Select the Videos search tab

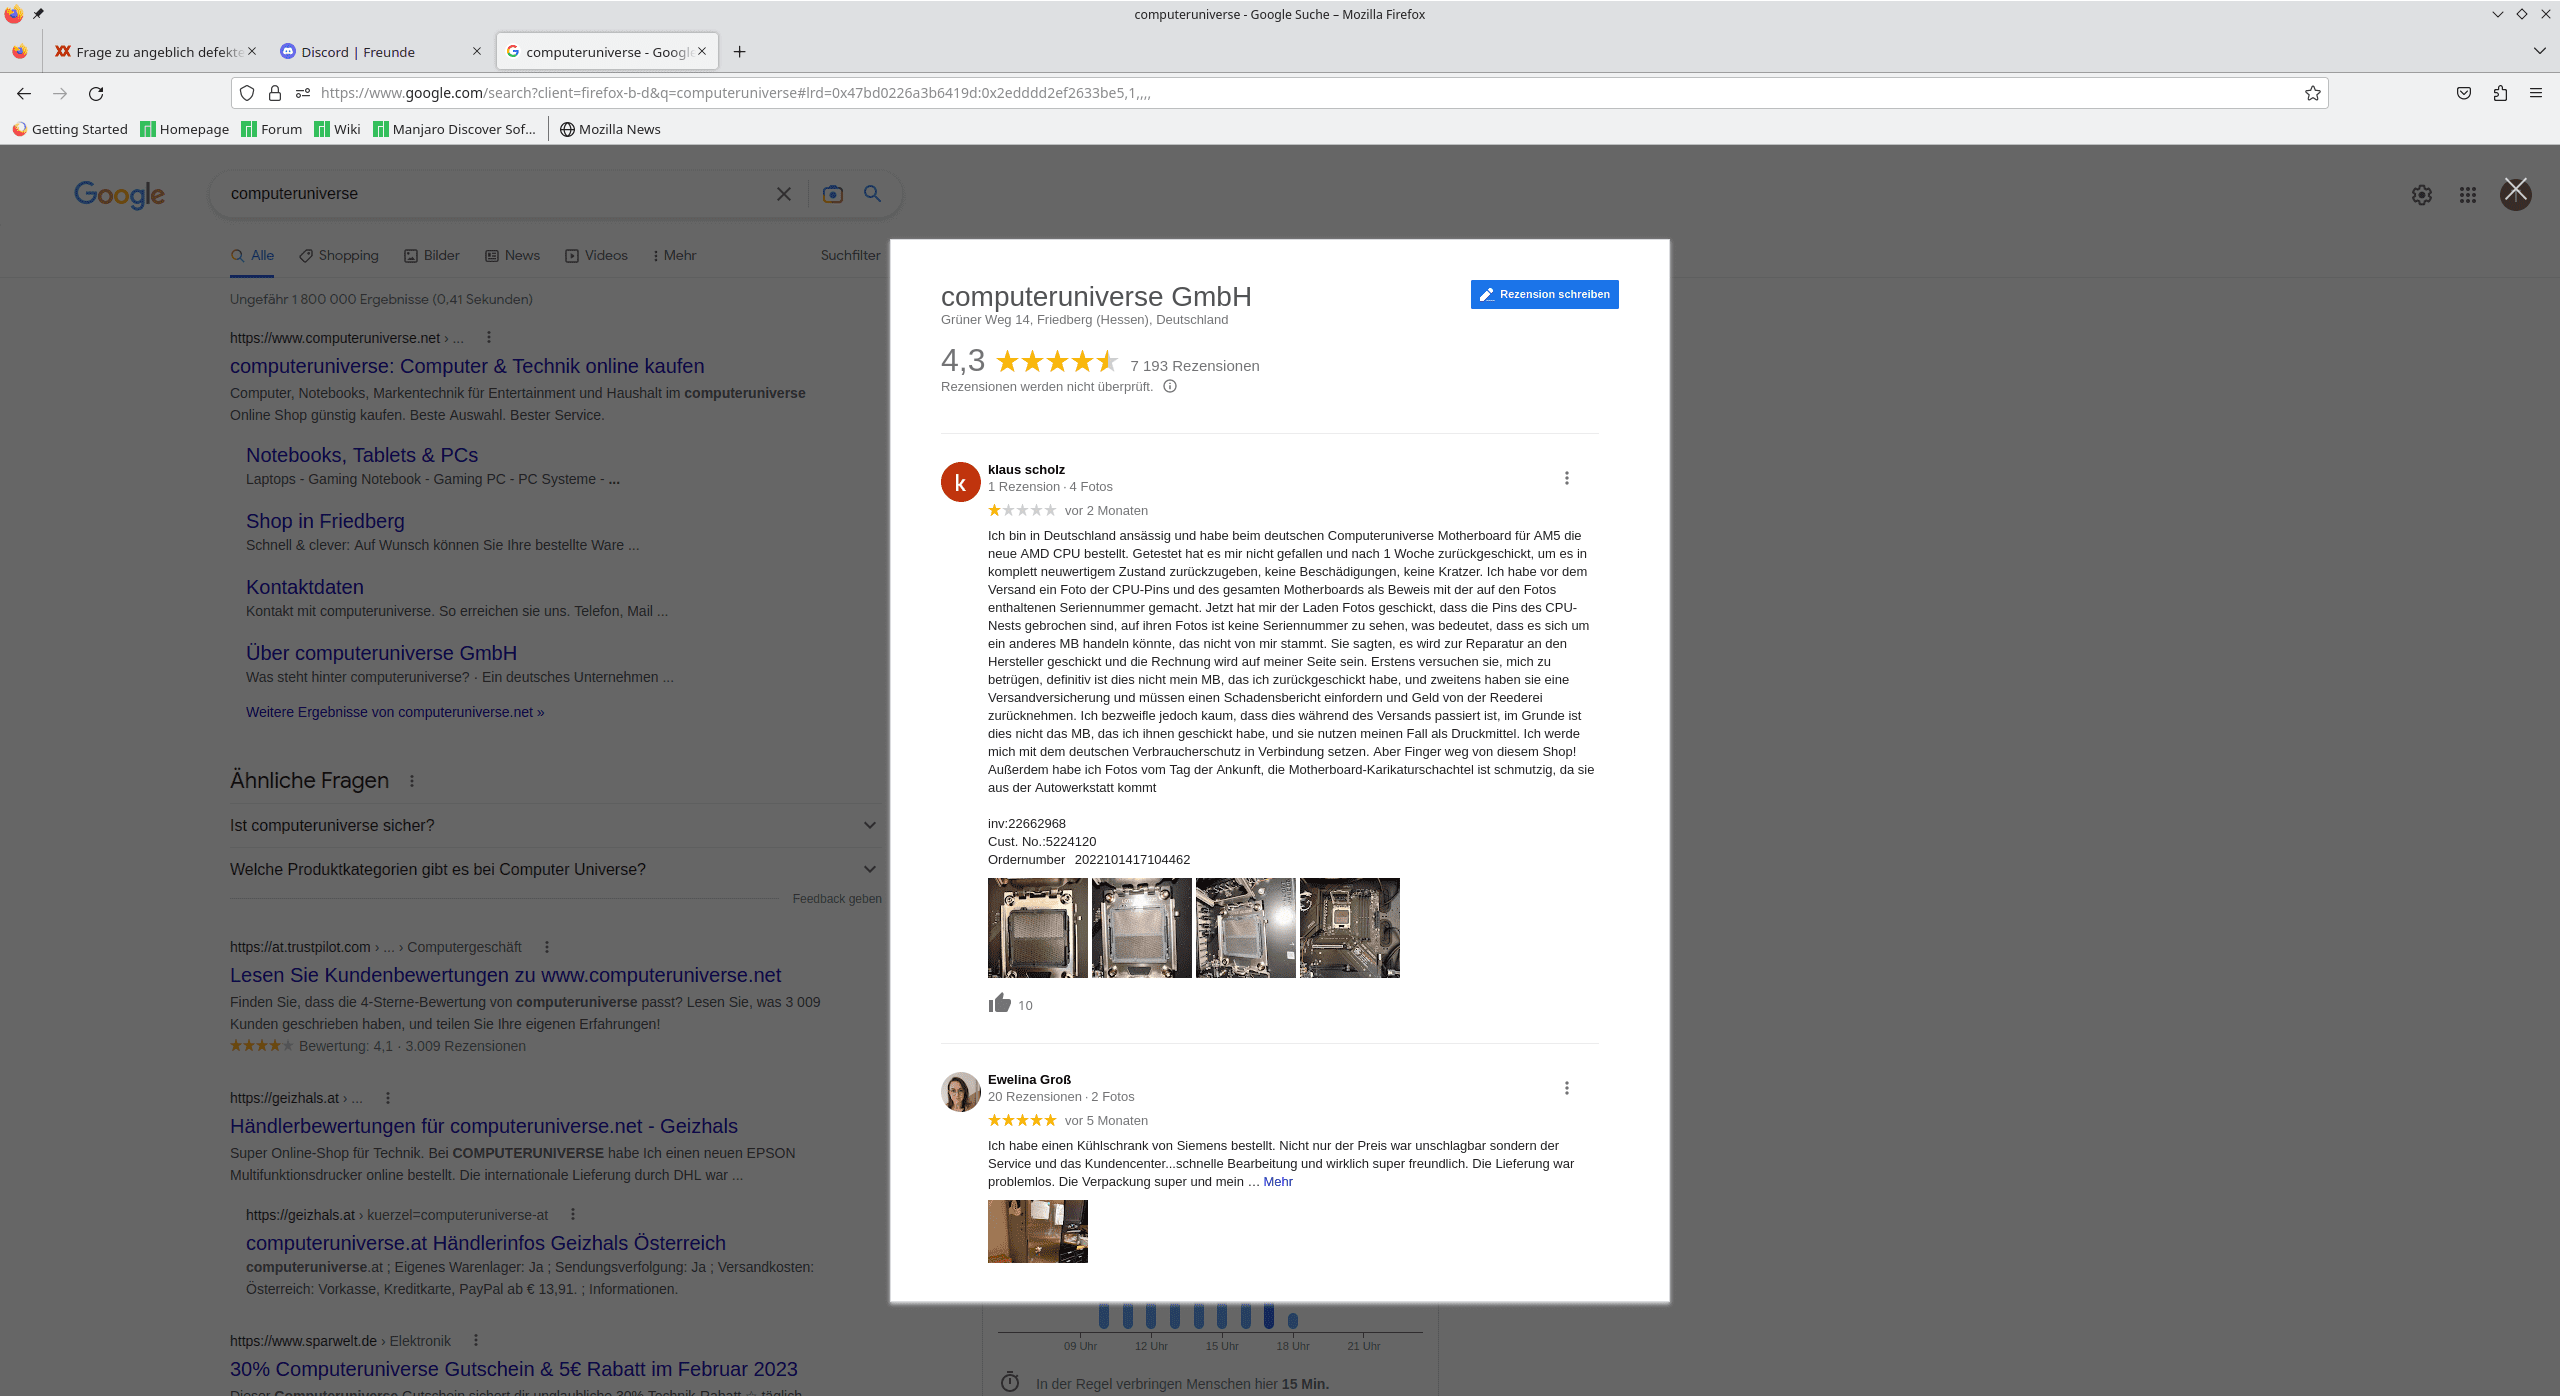[x=597, y=256]
